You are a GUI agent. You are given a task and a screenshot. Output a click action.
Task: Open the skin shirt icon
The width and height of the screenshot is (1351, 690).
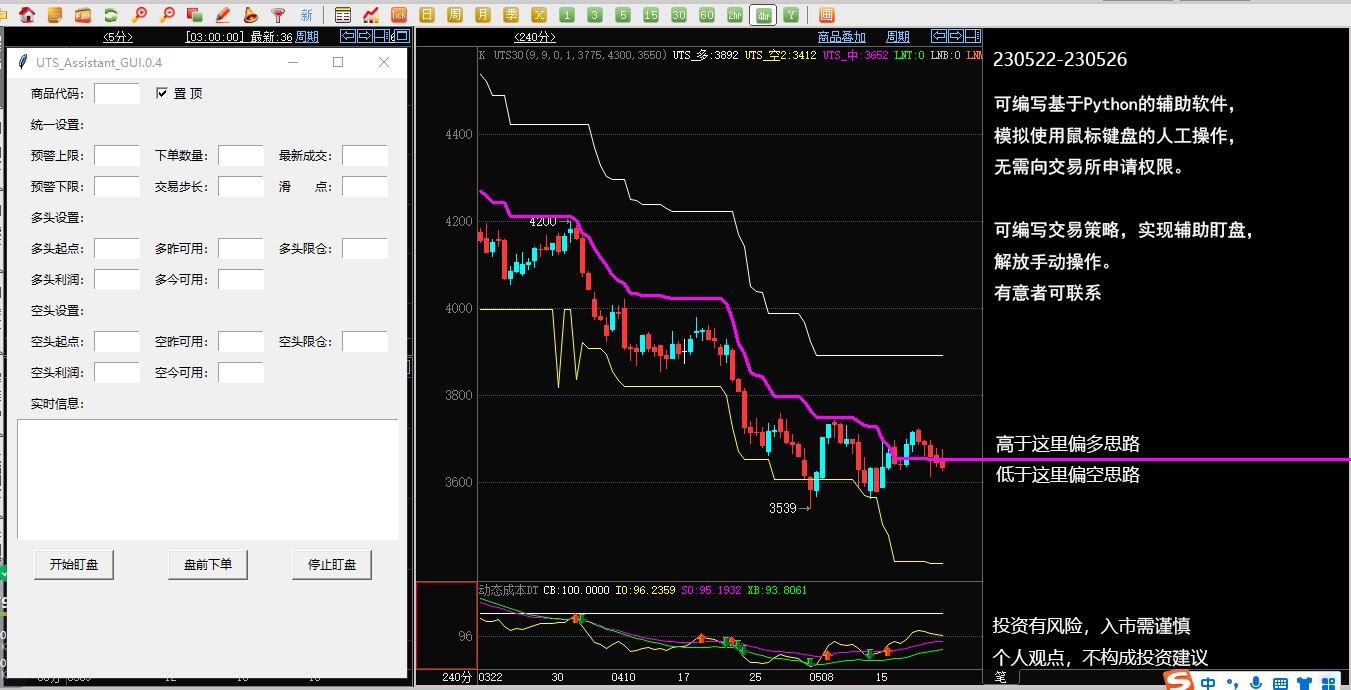pos(1304,683)
